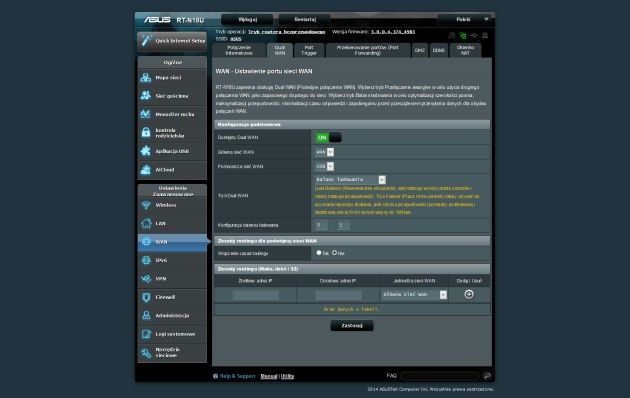This screenshot has width=630, height=398.
Task: Open Help & Support link
Action: (x=237, y=376)
